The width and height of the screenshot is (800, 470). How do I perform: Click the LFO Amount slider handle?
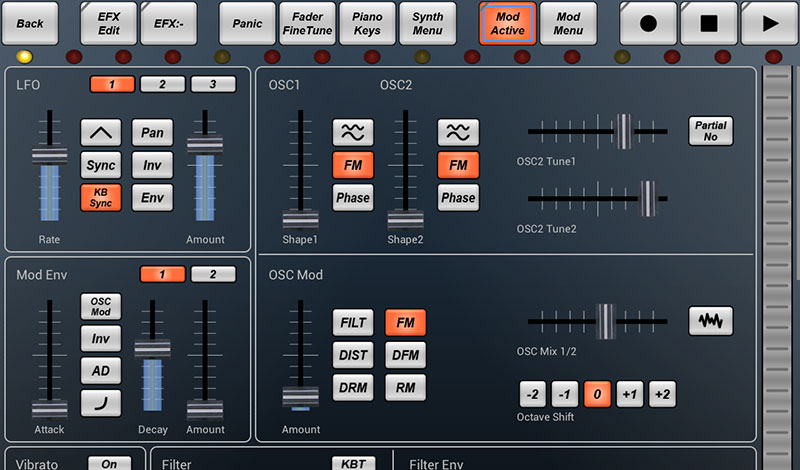pyautogui.click(x=205, y=144)
